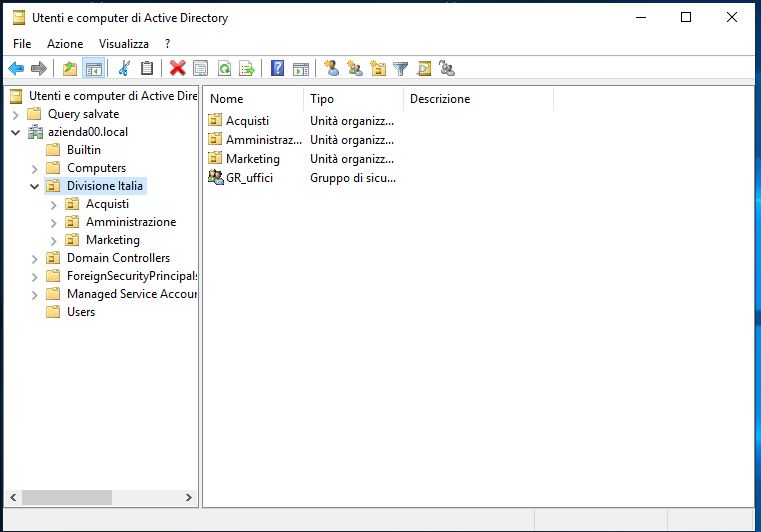This screenshot has height=532, width=761.
Task: Select Builtin in tree
Action: [x=83, y=150]
